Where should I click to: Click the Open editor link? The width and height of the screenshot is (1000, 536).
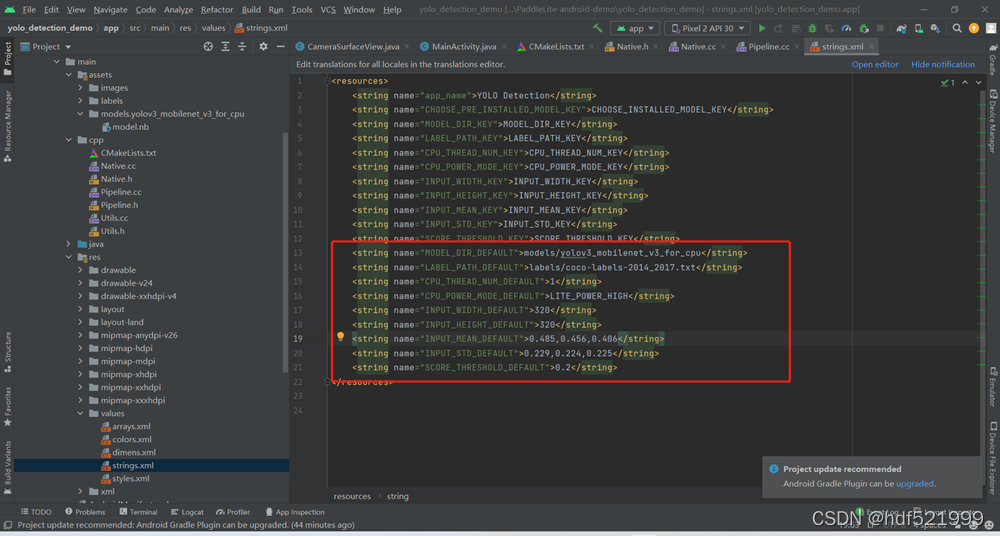click(875, 64)
